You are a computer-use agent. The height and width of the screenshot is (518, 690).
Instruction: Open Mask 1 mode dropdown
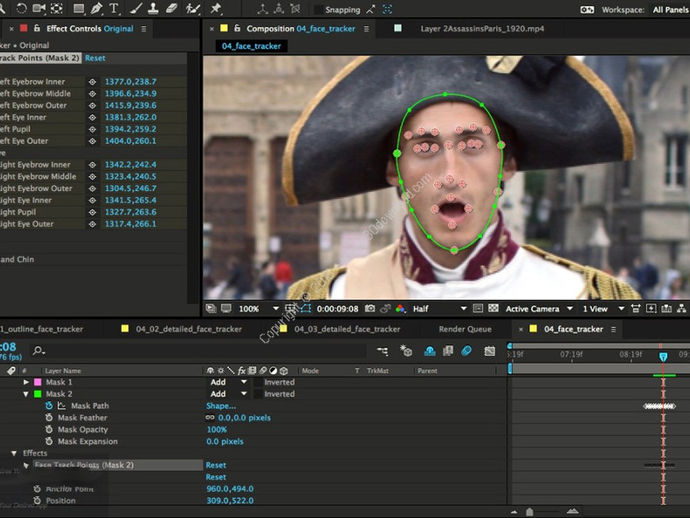[228, 382]
